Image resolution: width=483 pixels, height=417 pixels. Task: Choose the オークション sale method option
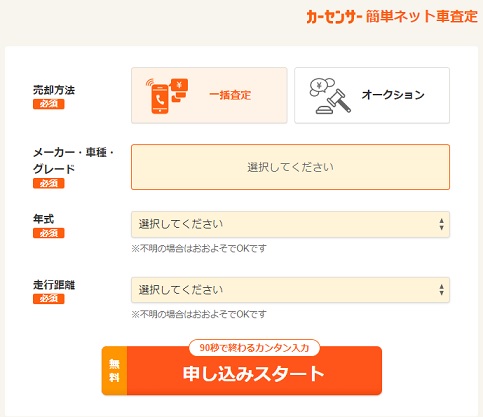click(x=372, y=96)
